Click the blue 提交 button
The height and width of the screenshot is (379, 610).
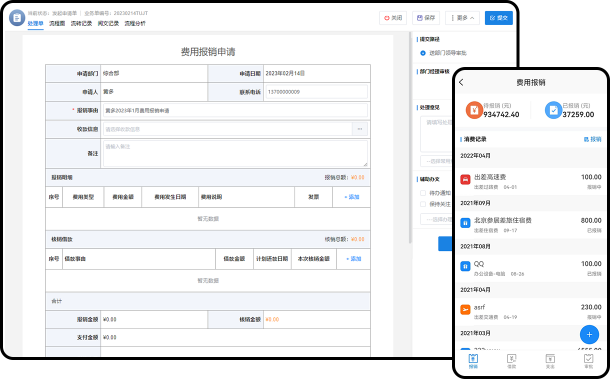(499, 18)
